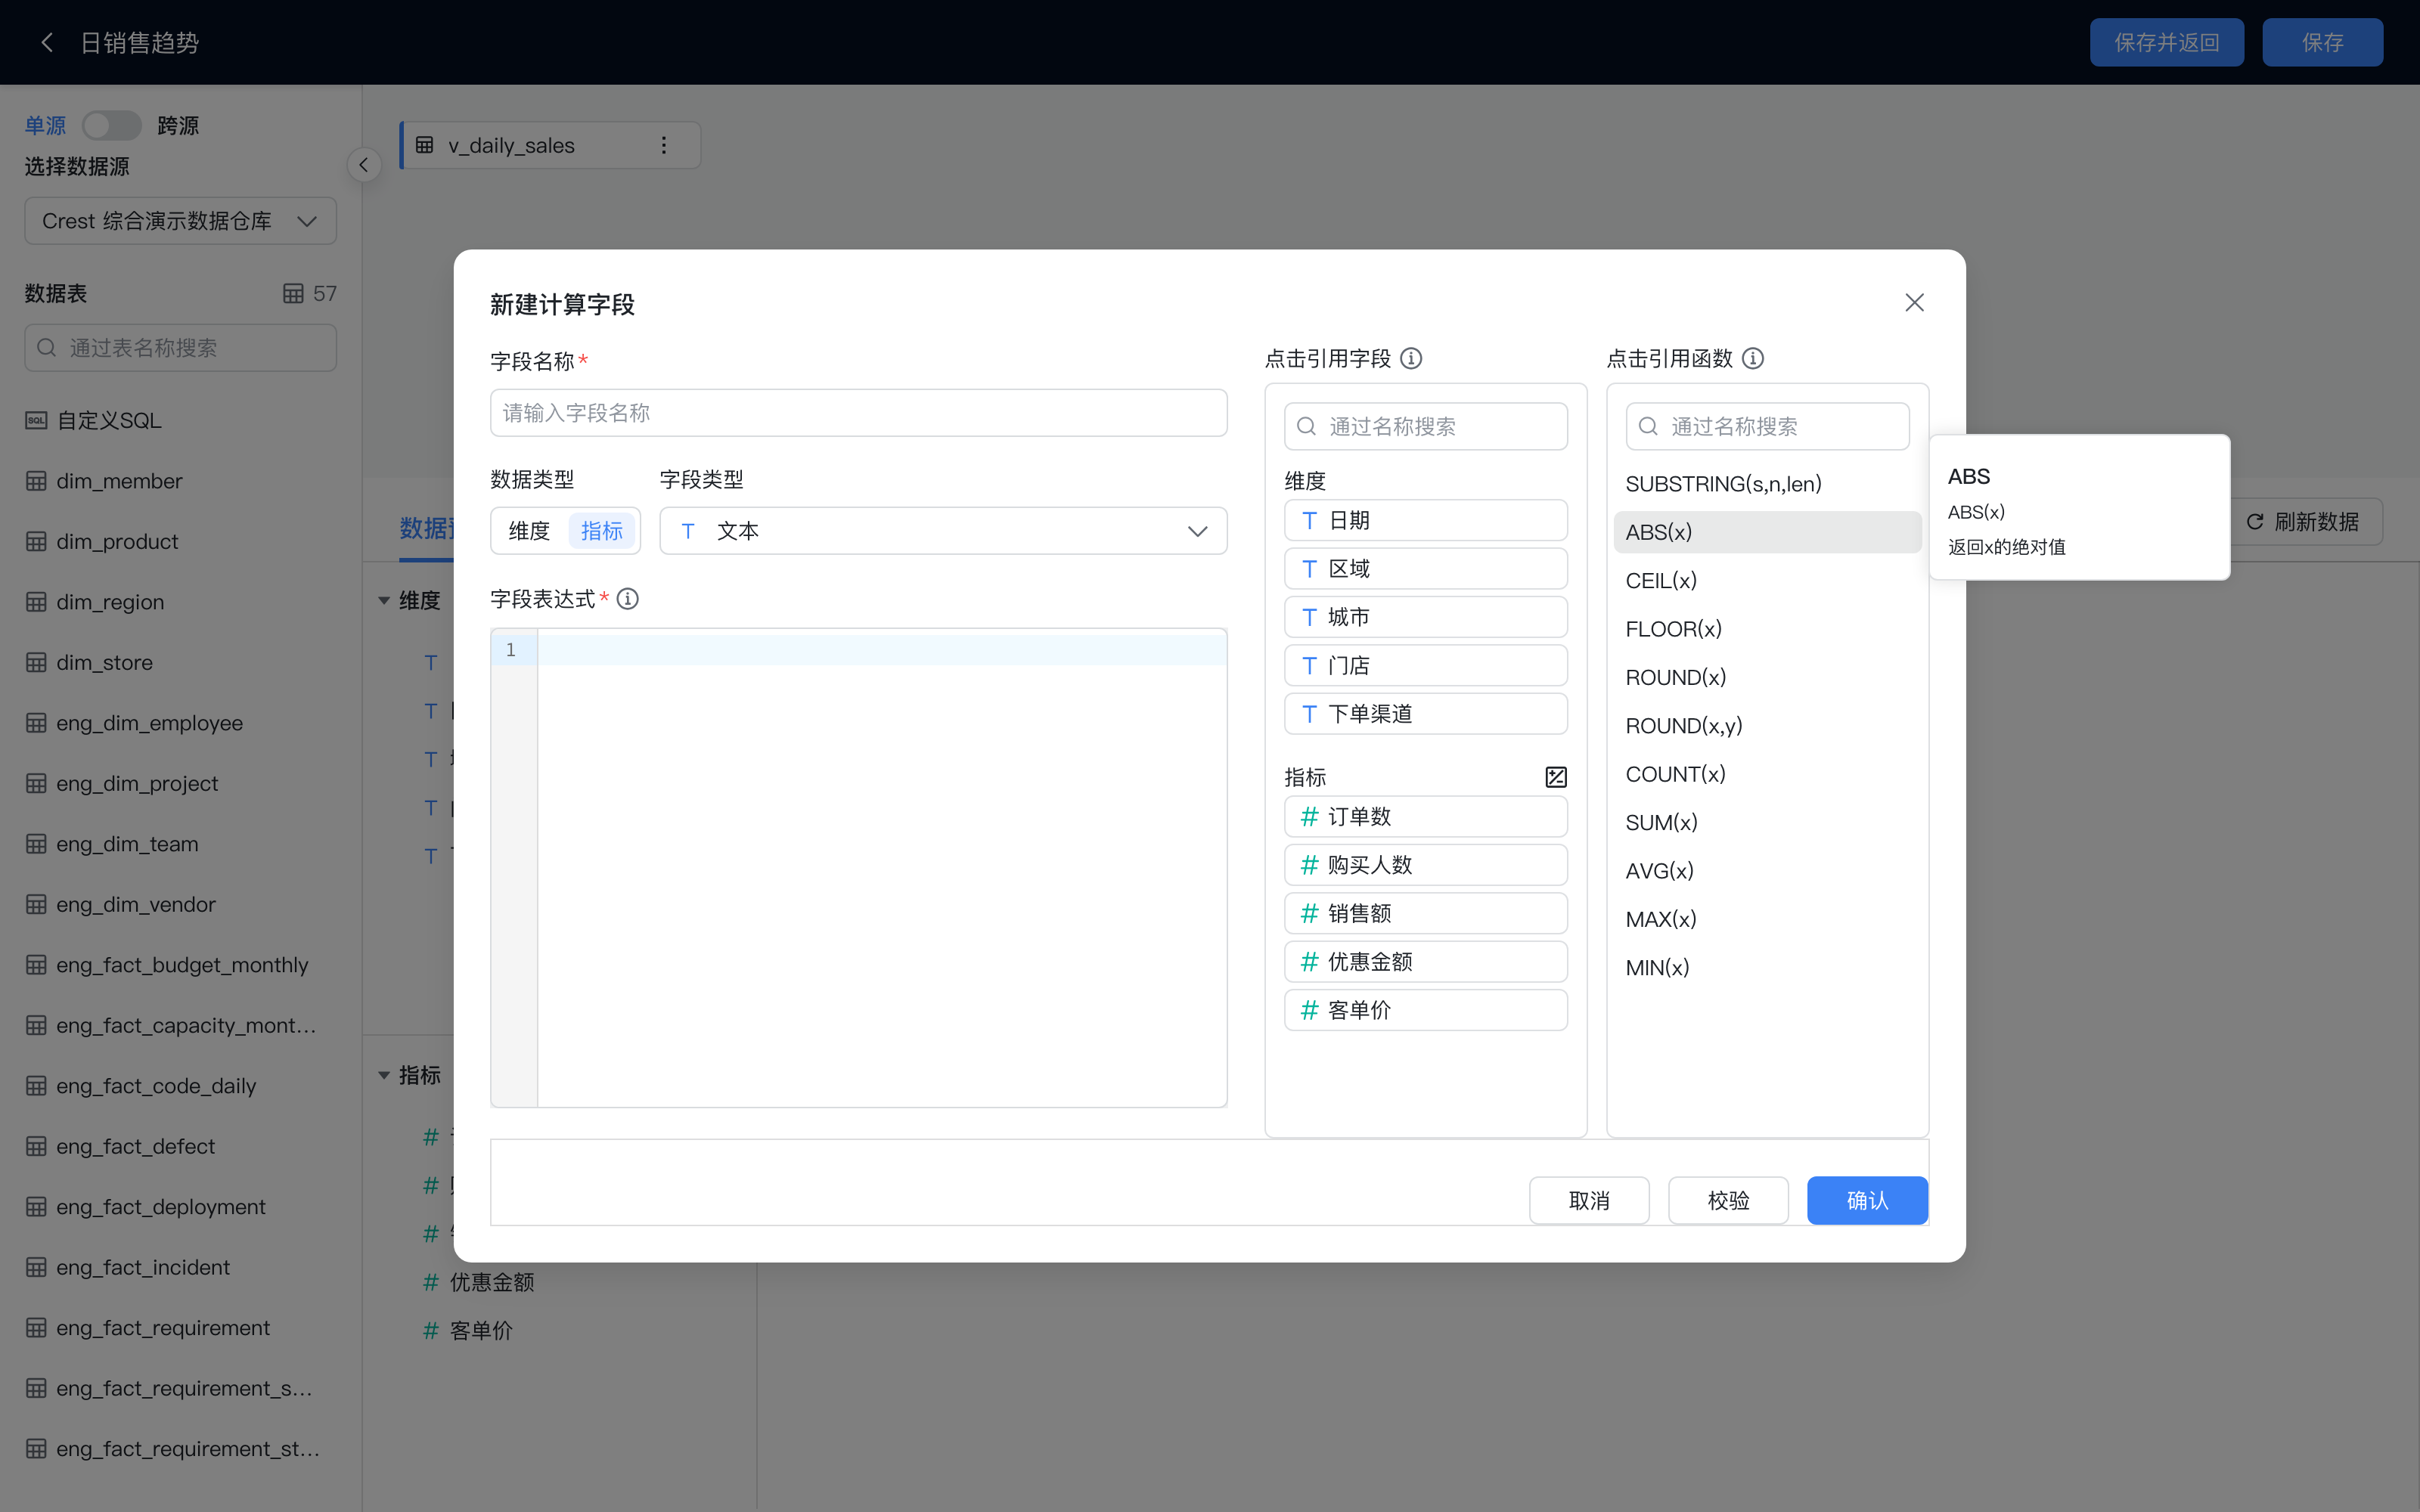Click the eng_fact_defect table icon
Screen dimensions: 2420x1512
pyautogui.click(x=36, y=1146)
